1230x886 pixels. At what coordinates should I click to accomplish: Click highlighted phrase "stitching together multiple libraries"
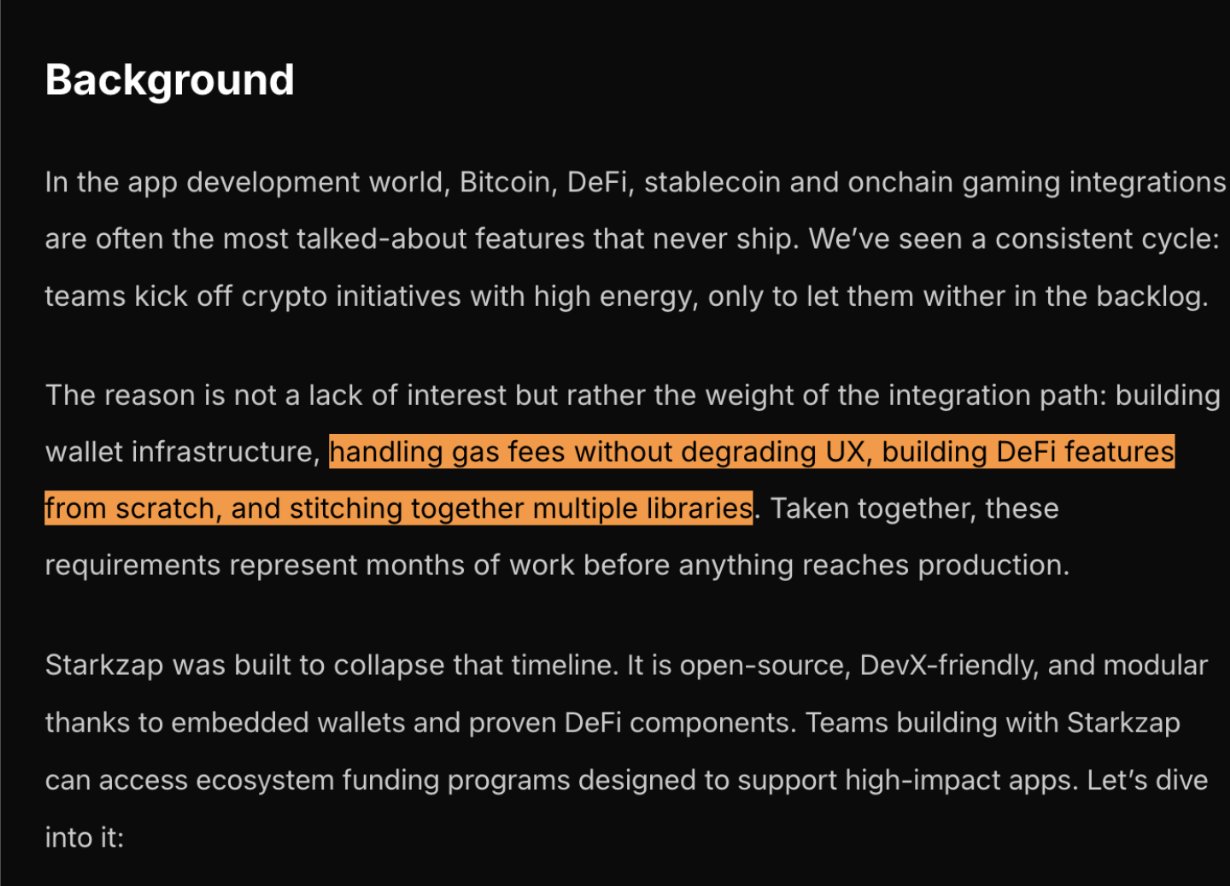[x=520, y=508]
